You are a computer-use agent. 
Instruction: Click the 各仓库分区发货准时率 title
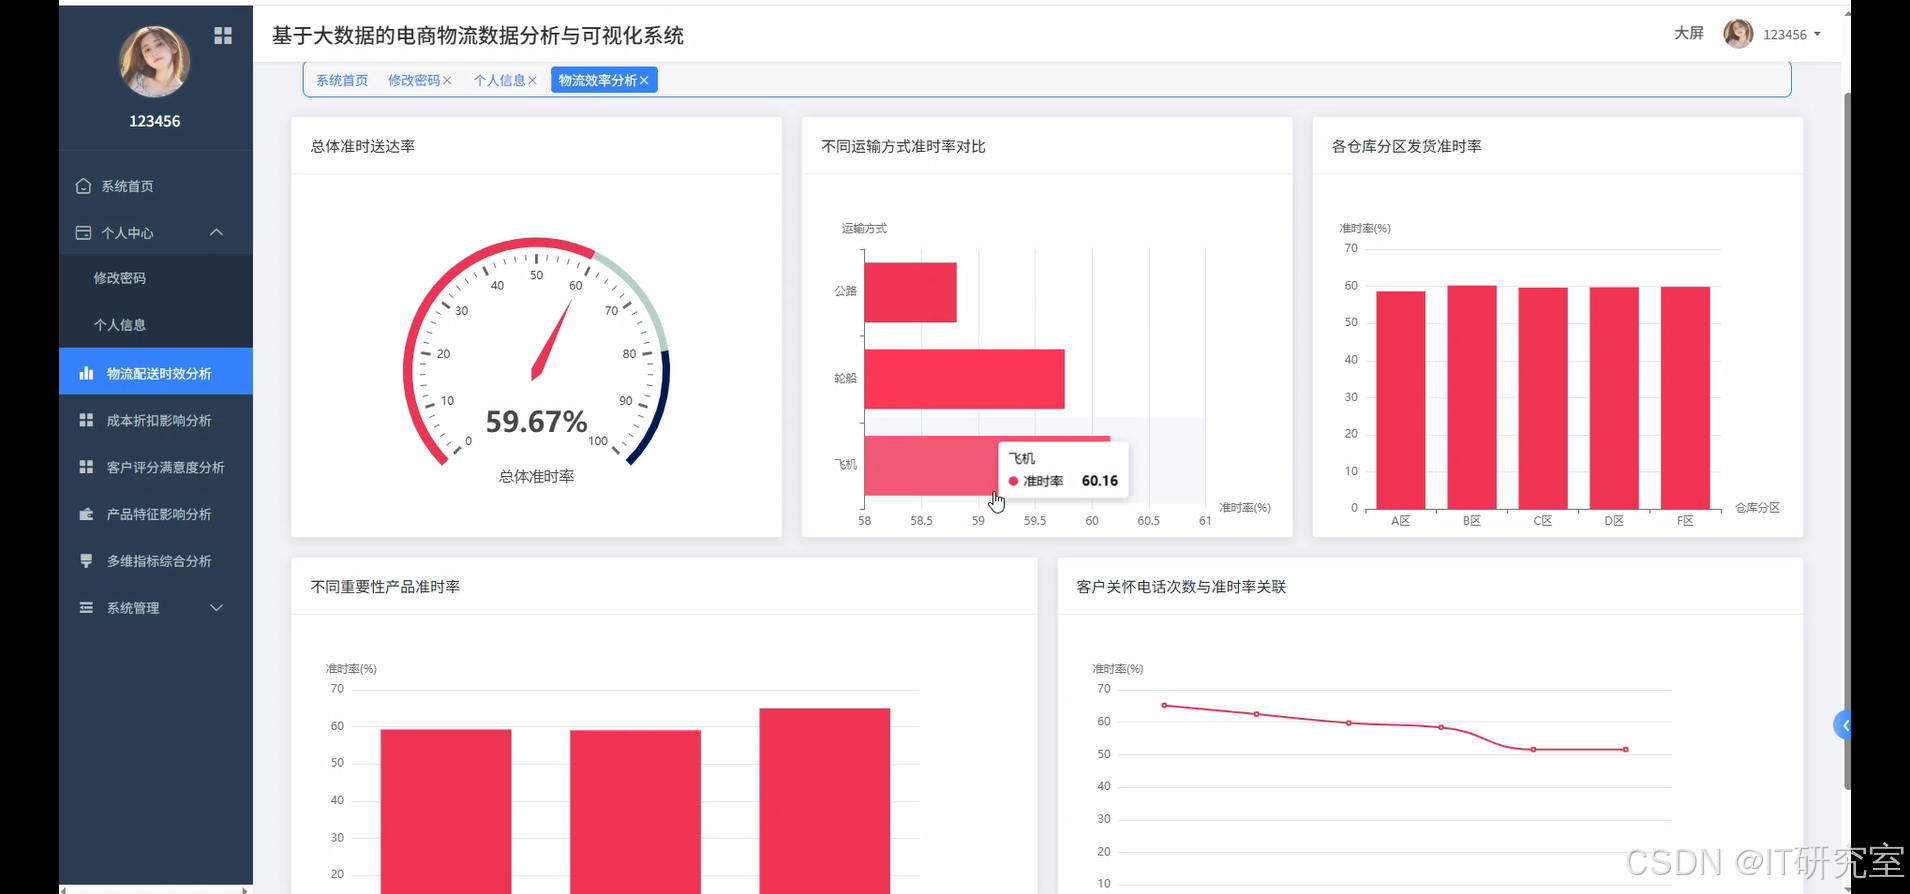(x=1406, y=146)
